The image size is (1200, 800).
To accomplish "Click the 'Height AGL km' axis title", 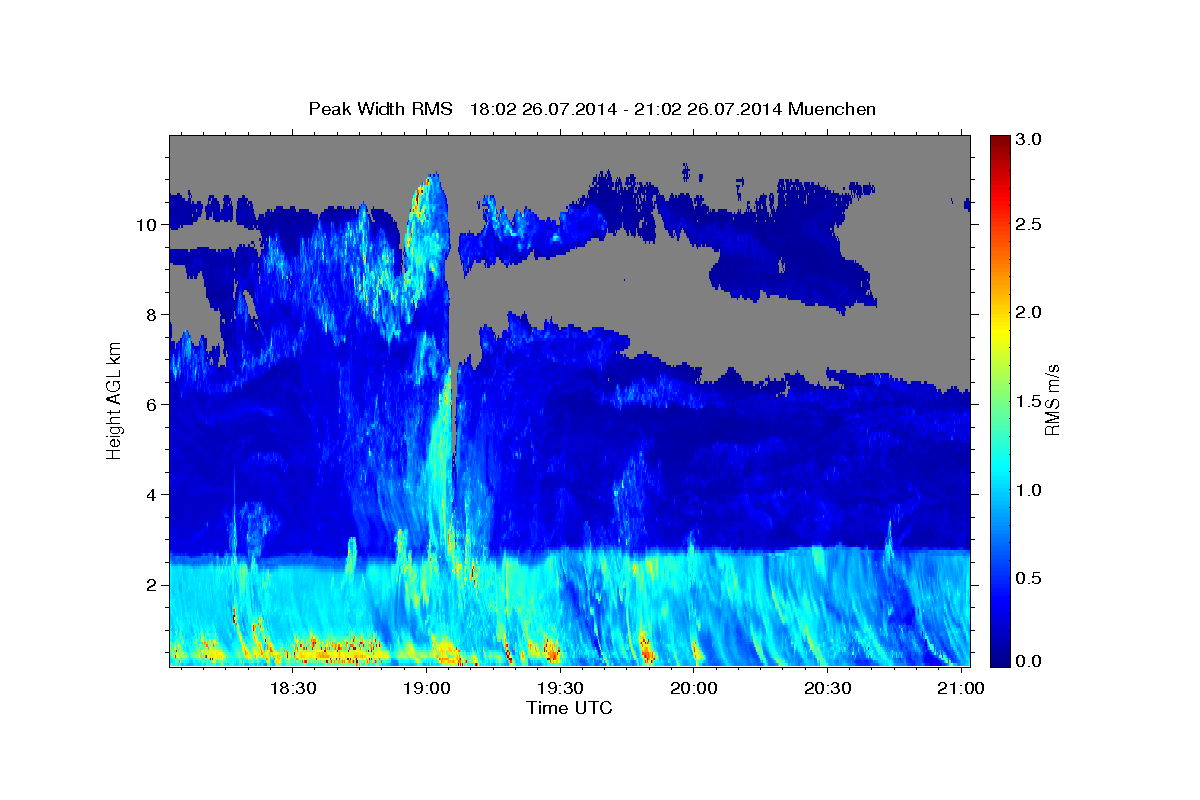I will coord(114,400).
